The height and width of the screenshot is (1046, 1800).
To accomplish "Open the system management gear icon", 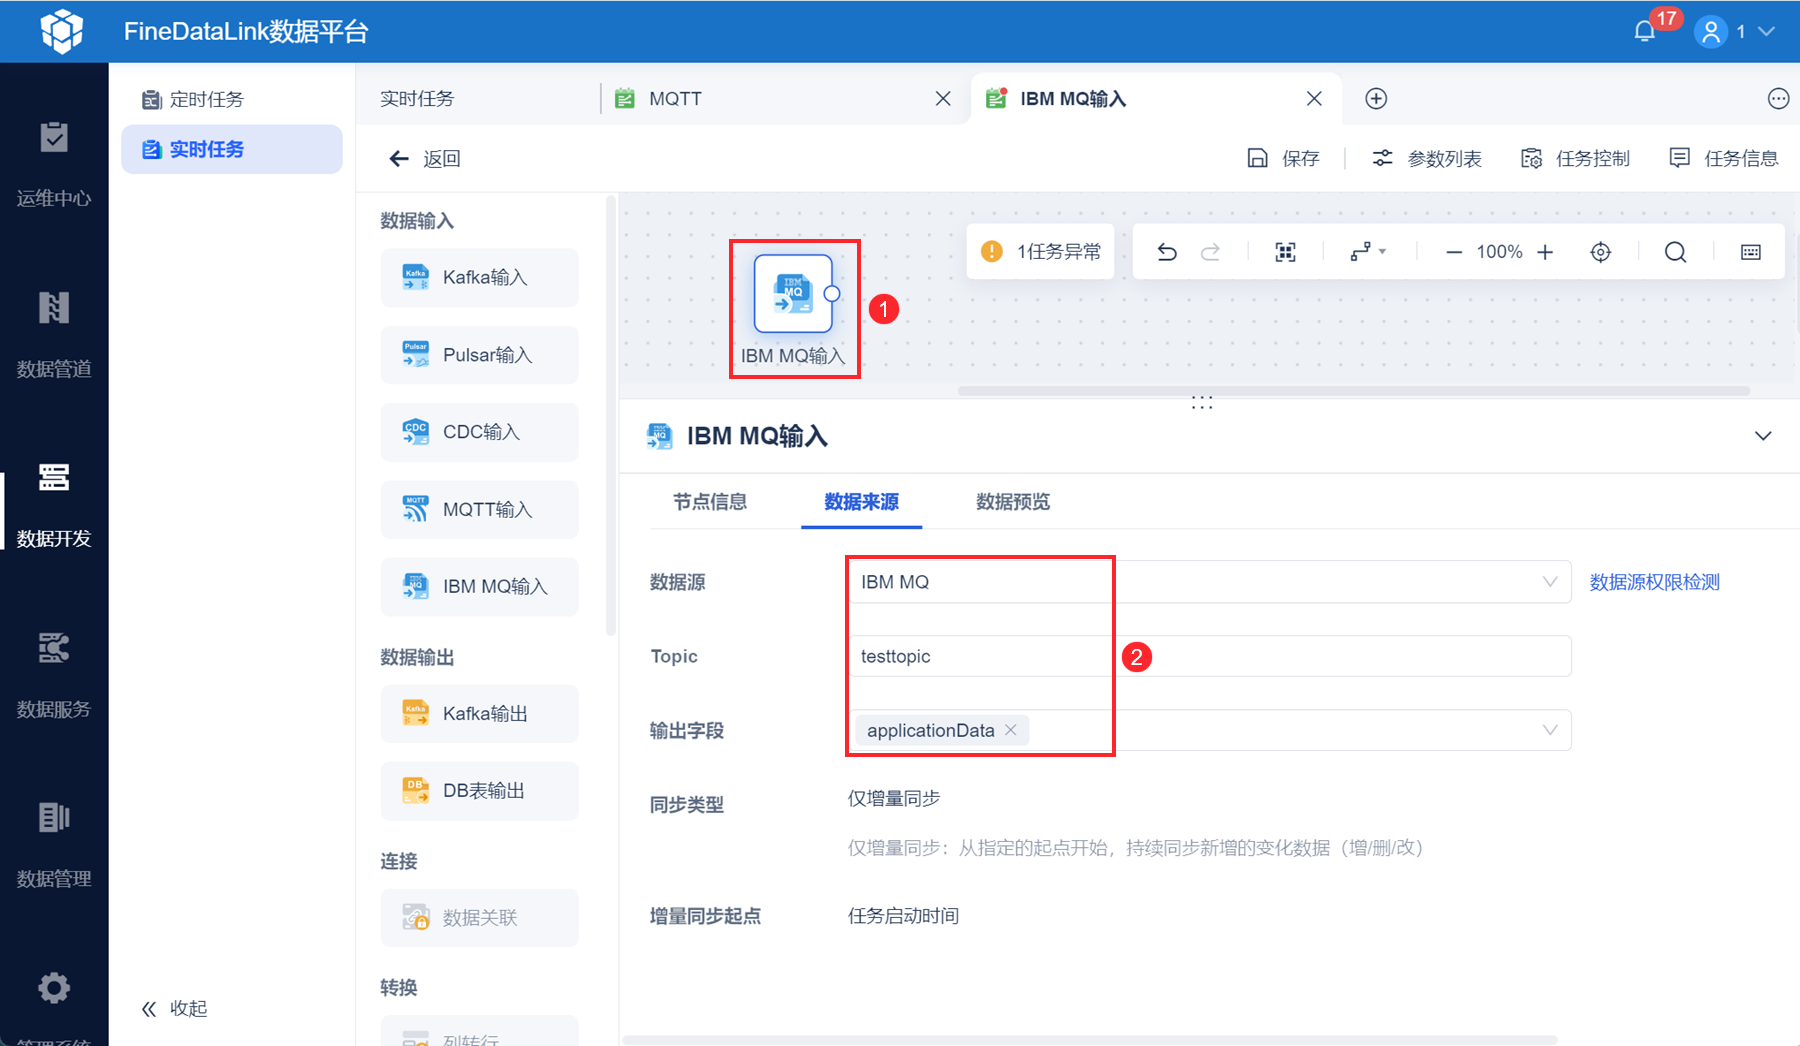I will (x=54, y=988).
